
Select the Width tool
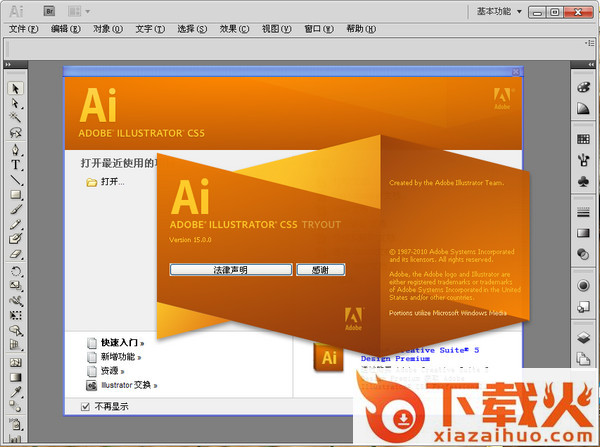click(x=15, y=301)
